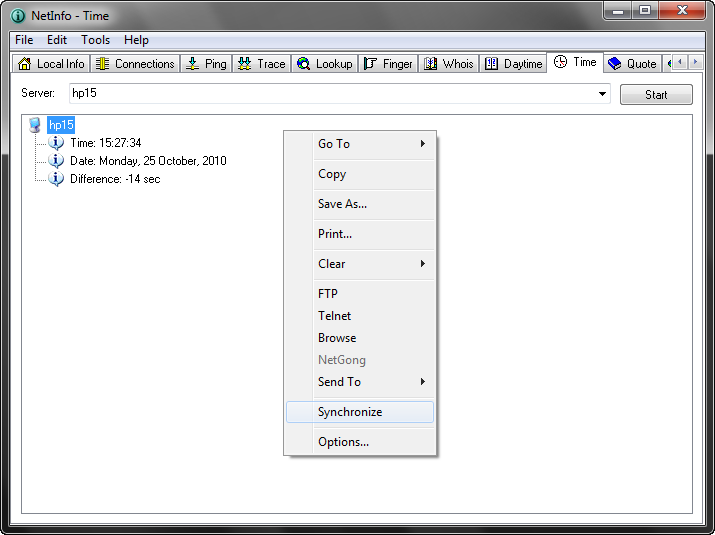Open the Tools menu in menu bar
715x535 pixels.
(x=96, y=40)
